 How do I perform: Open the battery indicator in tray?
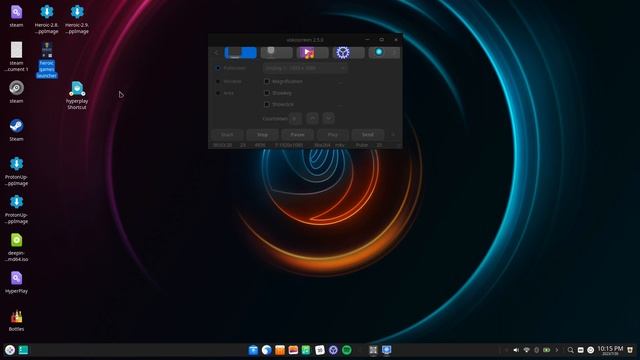547,350
